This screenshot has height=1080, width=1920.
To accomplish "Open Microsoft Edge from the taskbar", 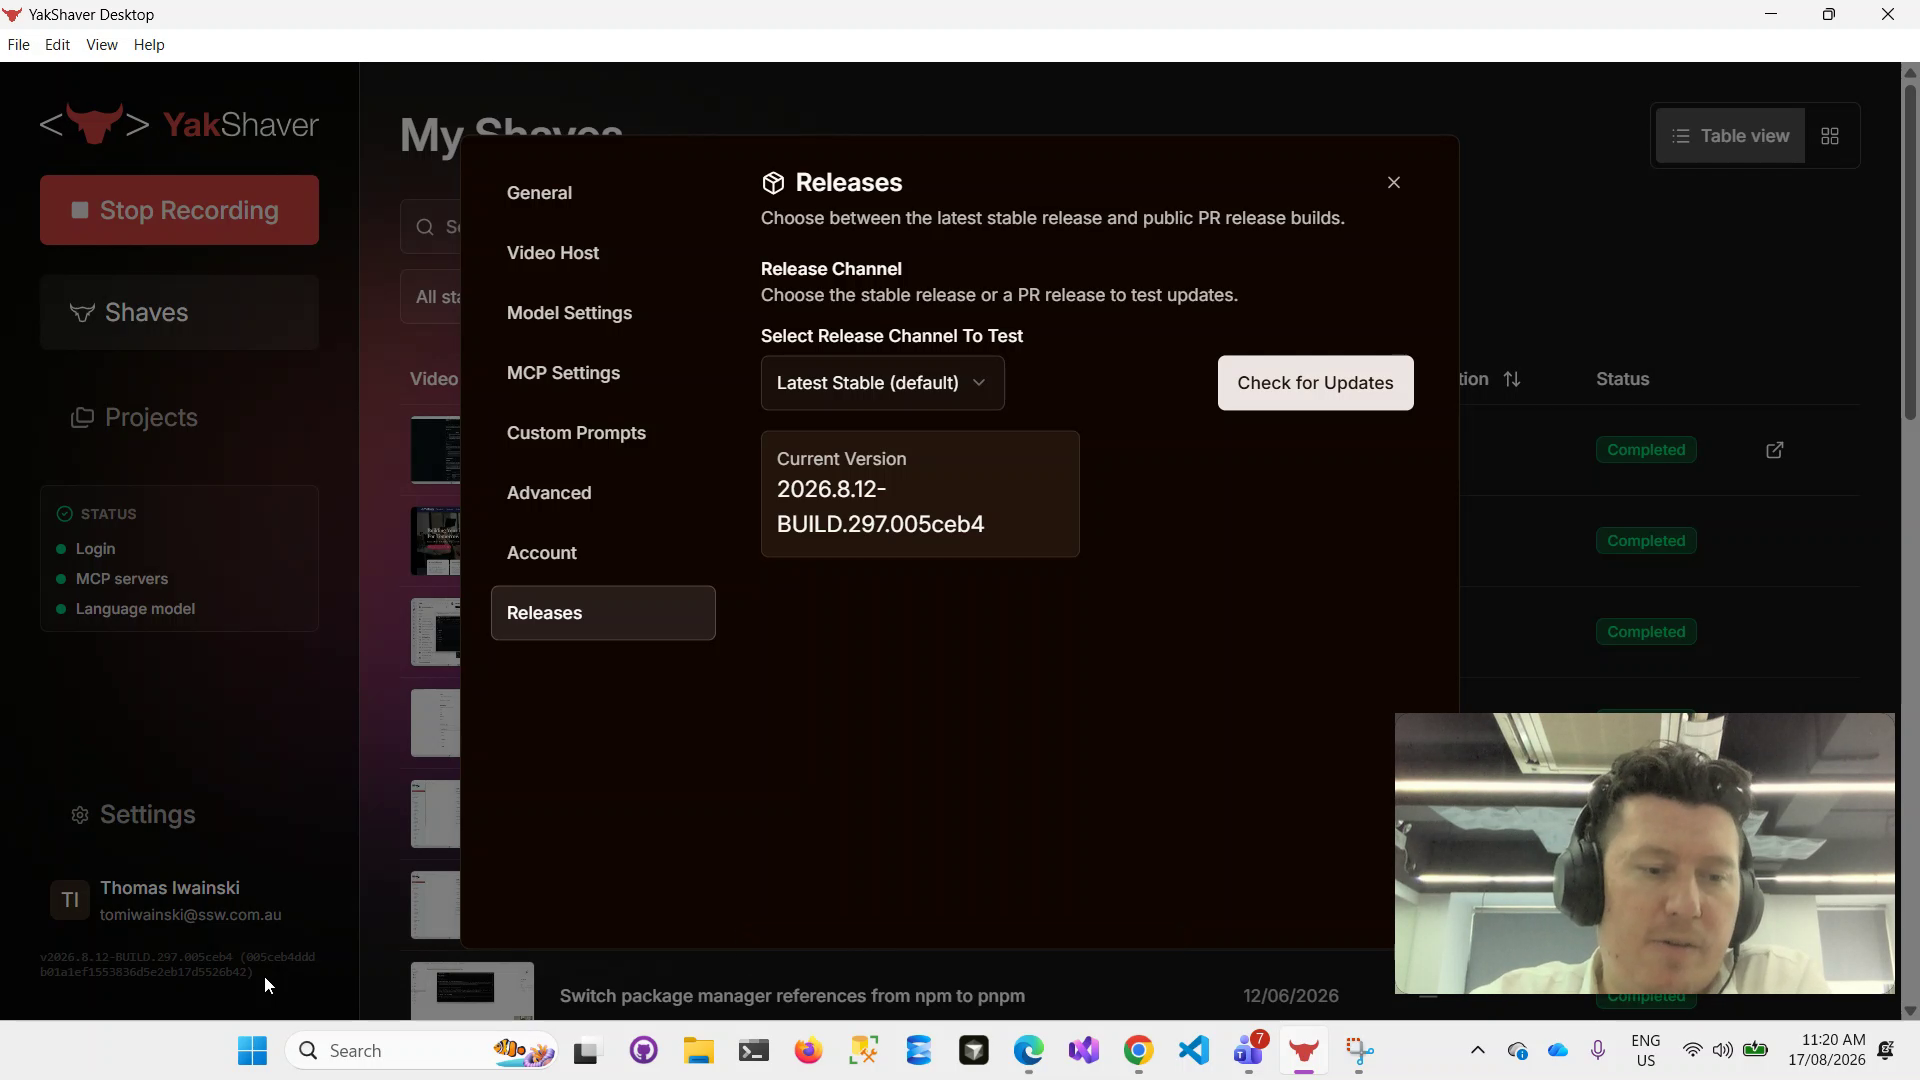I will 1028,1051.
